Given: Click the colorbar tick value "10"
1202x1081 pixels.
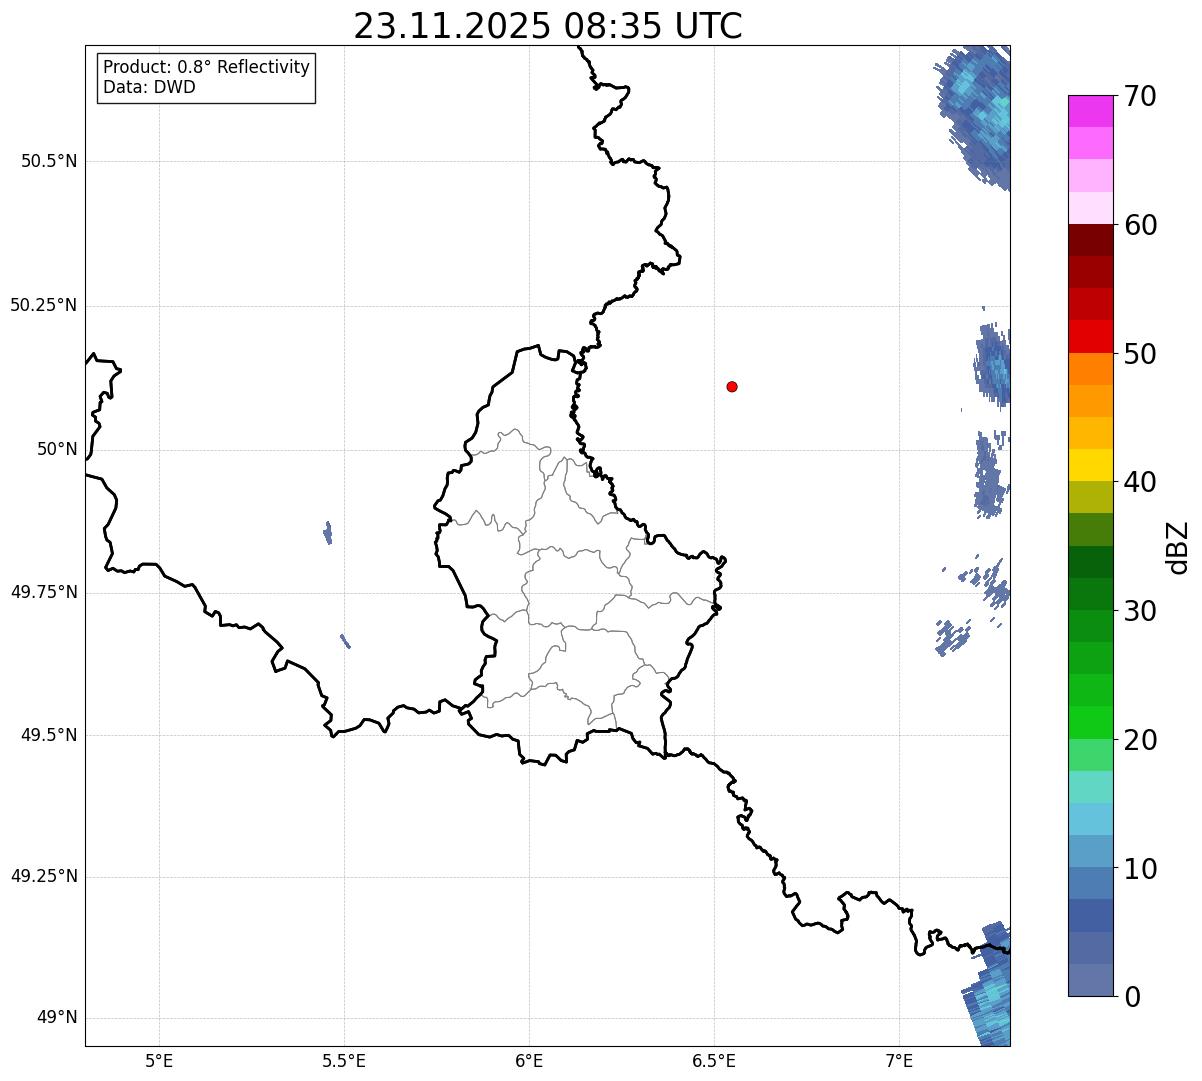Looking at the screenshot, I should click(1140, 869).
